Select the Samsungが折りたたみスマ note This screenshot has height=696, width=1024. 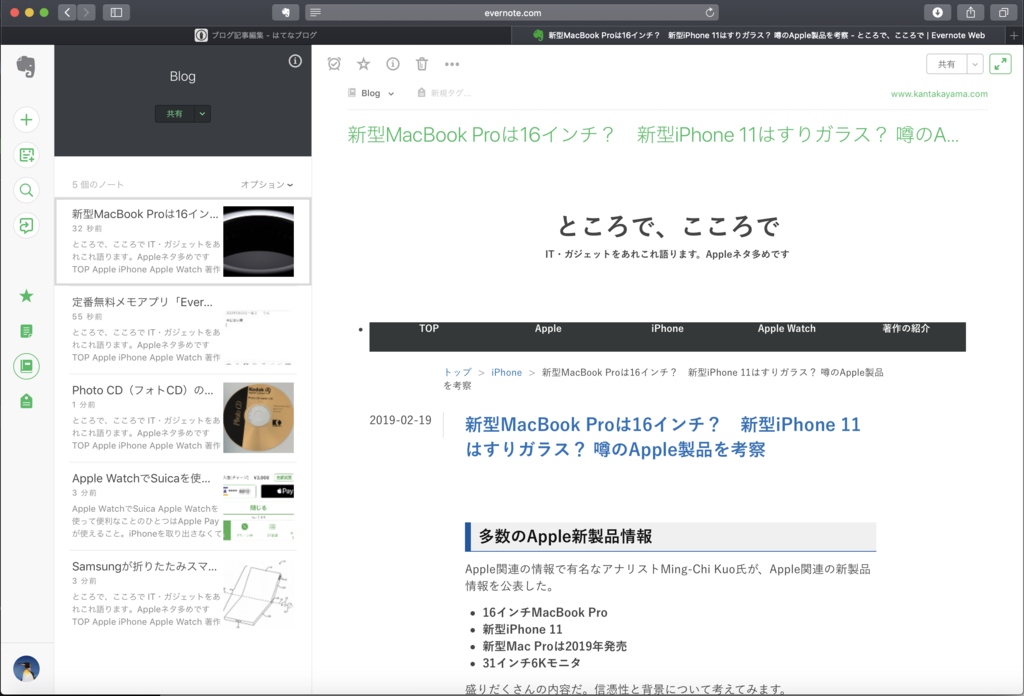coord(183,594)
